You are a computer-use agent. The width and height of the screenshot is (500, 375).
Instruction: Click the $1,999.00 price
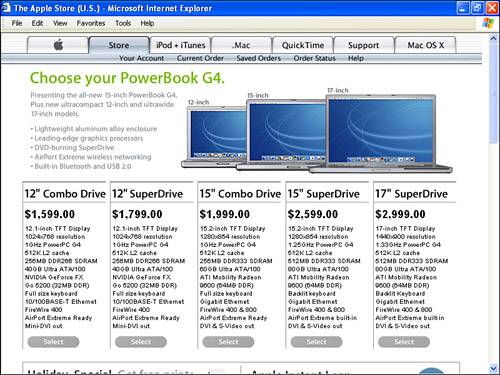click(225, 214)
